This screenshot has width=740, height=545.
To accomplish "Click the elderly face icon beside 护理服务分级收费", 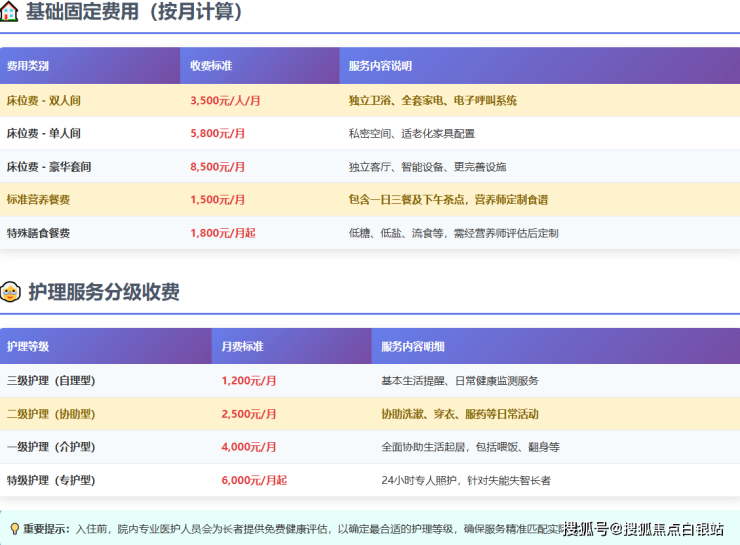I will (x=10, y=292).
